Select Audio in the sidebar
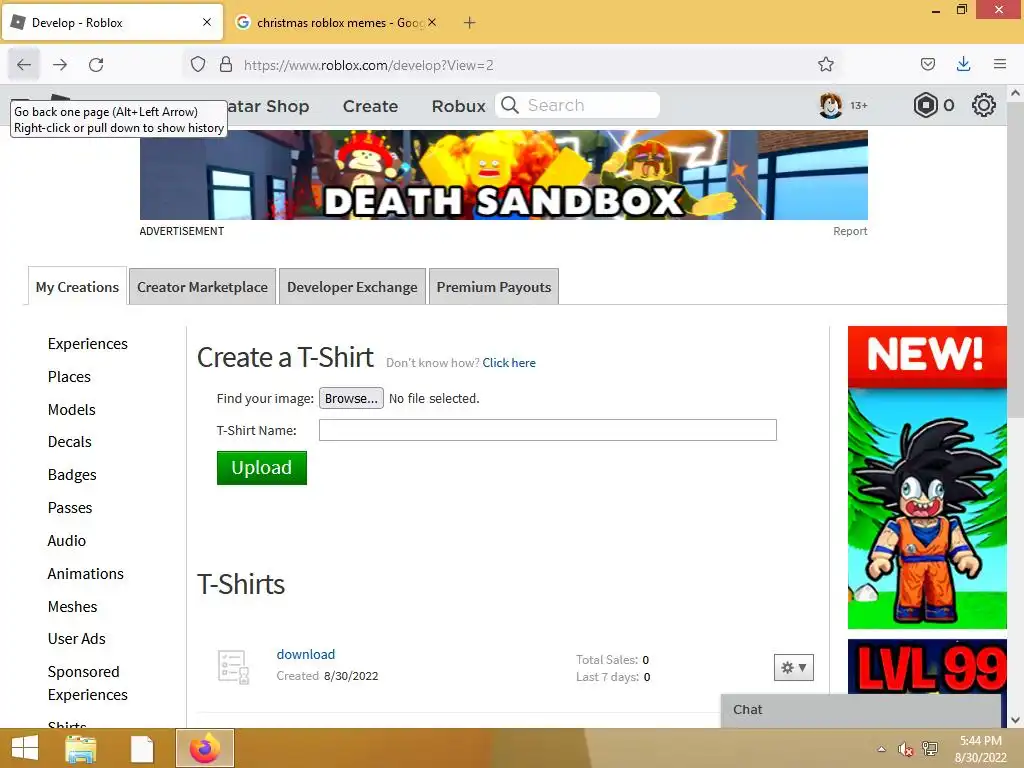 67,541
